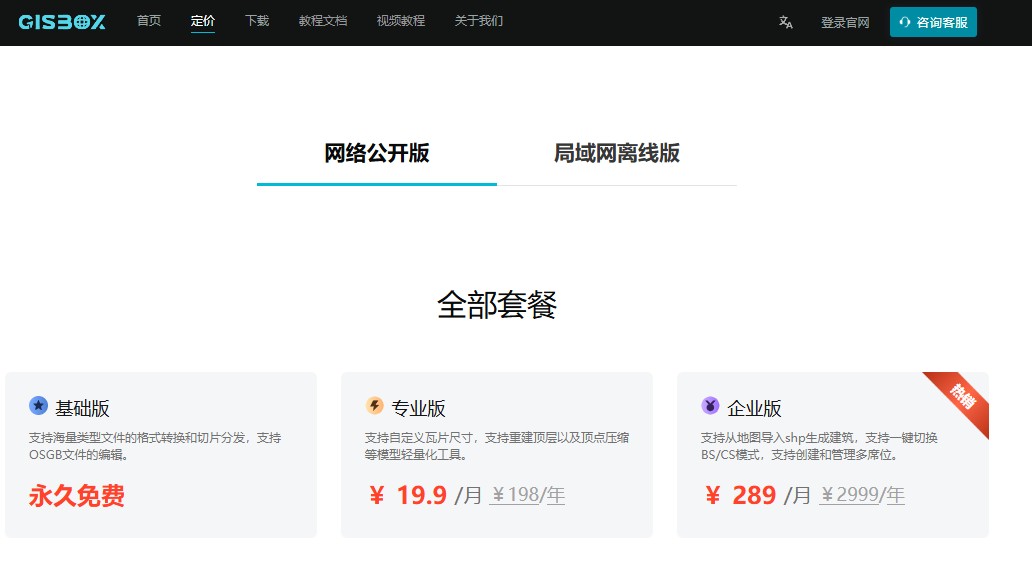Open 教程文档 from the top navigation
The width and height of the screenshot is (1032, 587).
[x=323, y=21]
